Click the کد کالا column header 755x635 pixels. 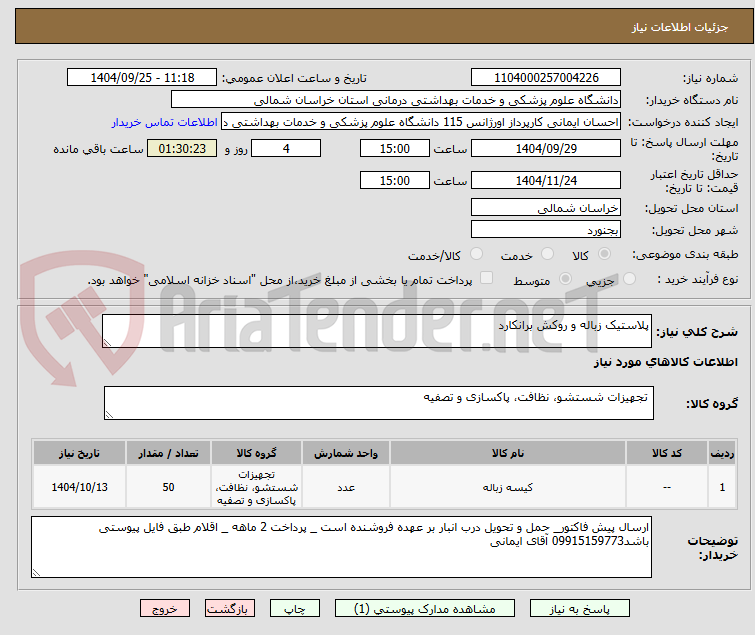click(666, 453)
